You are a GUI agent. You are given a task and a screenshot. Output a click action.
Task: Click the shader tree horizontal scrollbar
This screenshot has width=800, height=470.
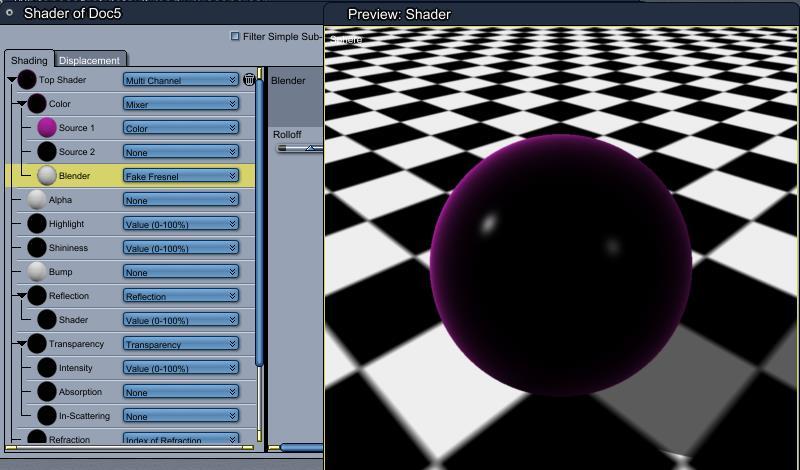click(x=129, y=448)
